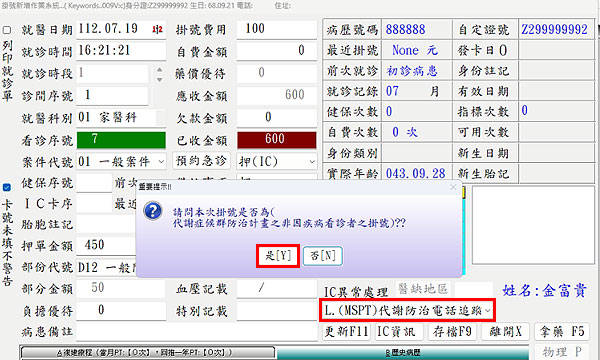600x360 pixels.
Task: Click the calendar icon beside 就醫日期
Action: click(x=157, y=29)
